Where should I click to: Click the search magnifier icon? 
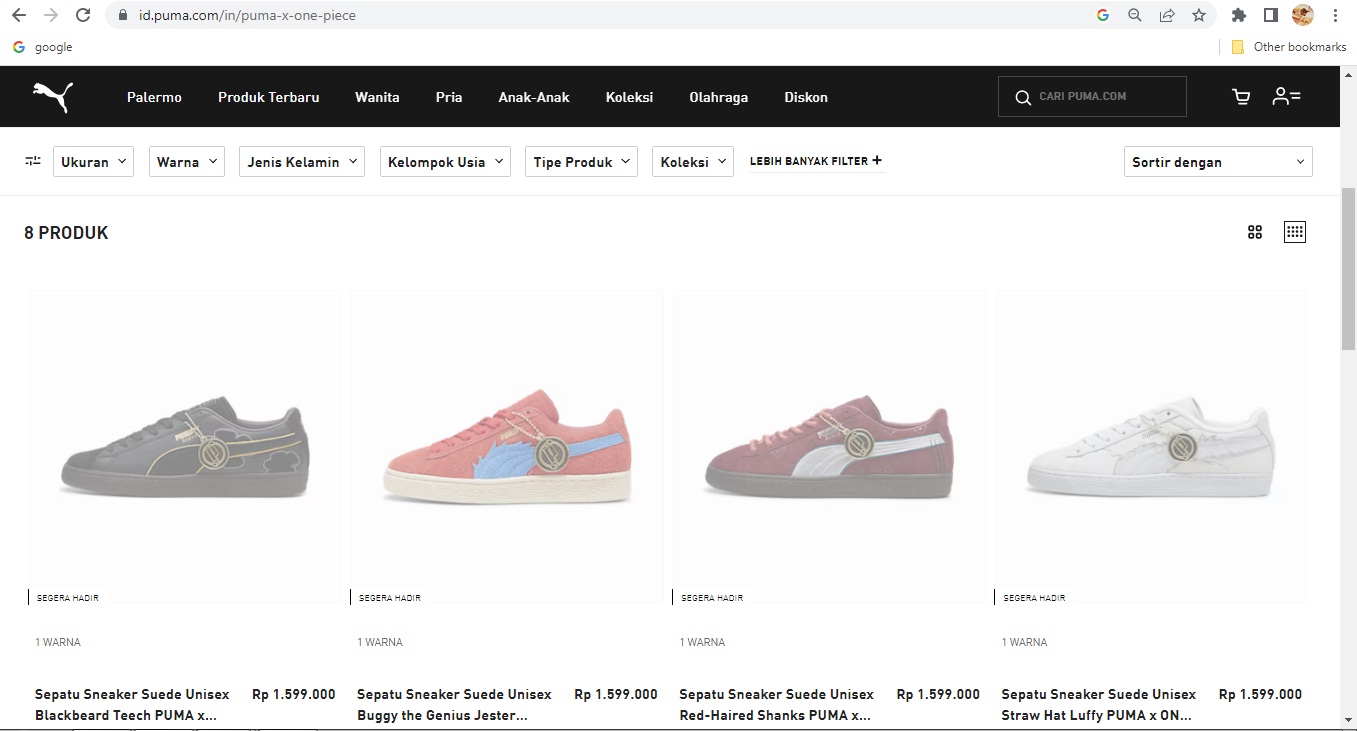tap(1022, 97)
